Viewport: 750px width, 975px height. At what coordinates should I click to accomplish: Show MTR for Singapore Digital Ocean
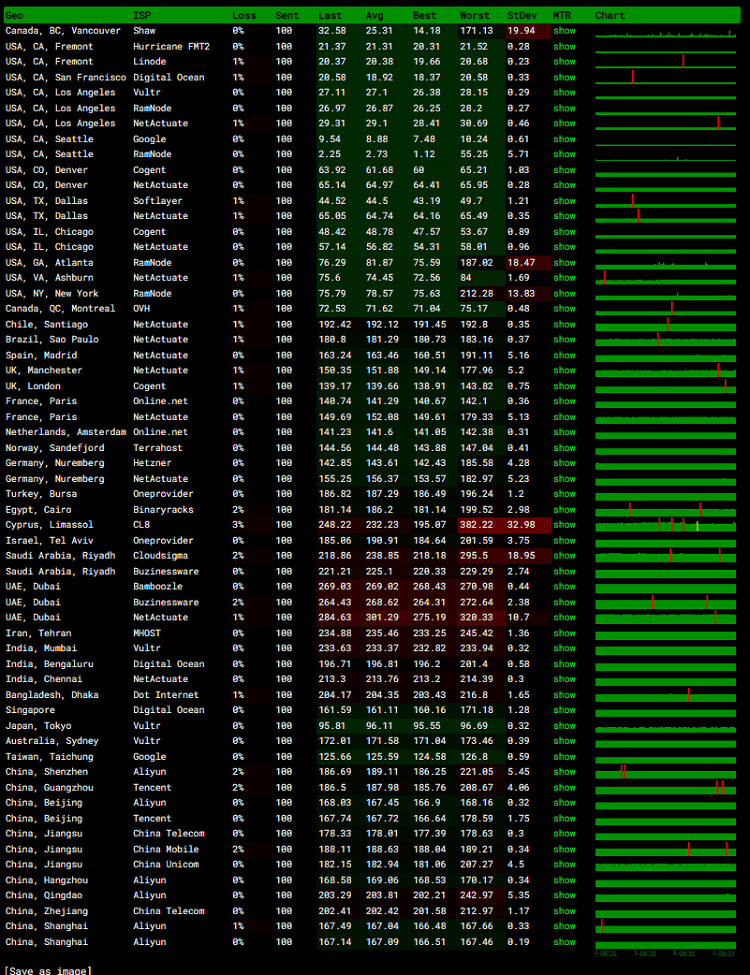(564, 710)
